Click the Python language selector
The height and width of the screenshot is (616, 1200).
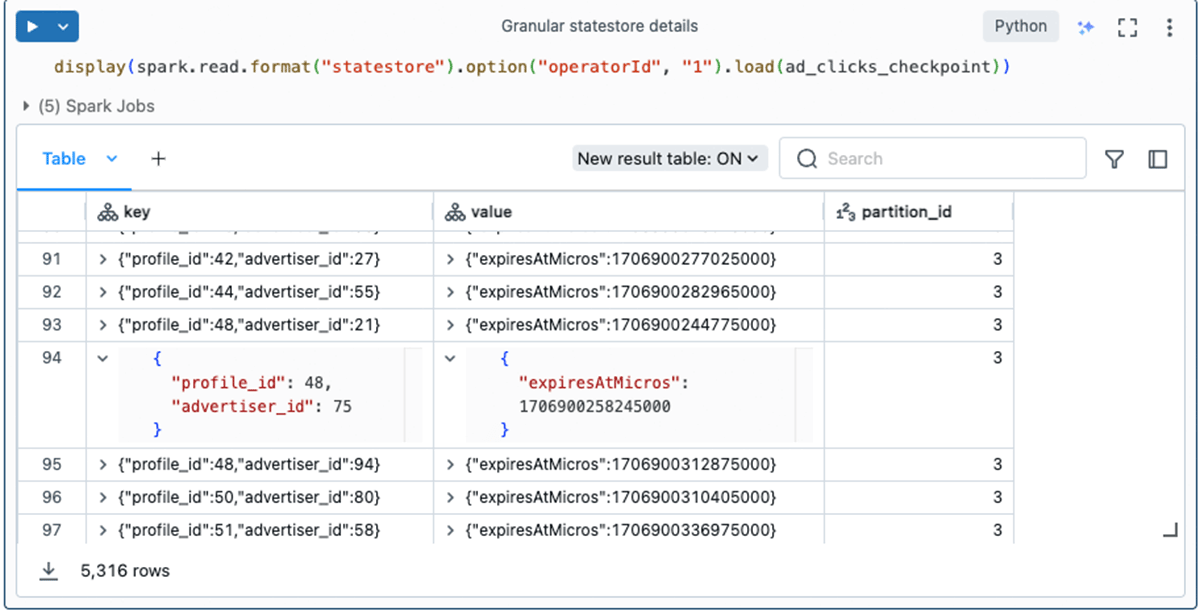tap(1020, 27)
